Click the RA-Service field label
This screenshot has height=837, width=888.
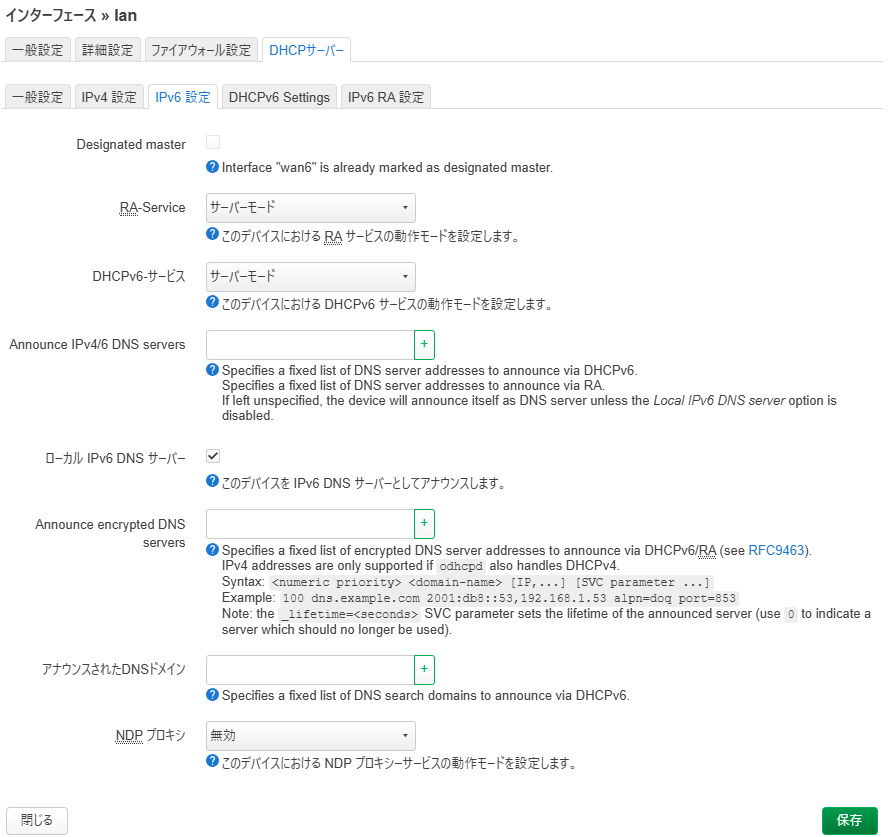[x=152, y=208]
